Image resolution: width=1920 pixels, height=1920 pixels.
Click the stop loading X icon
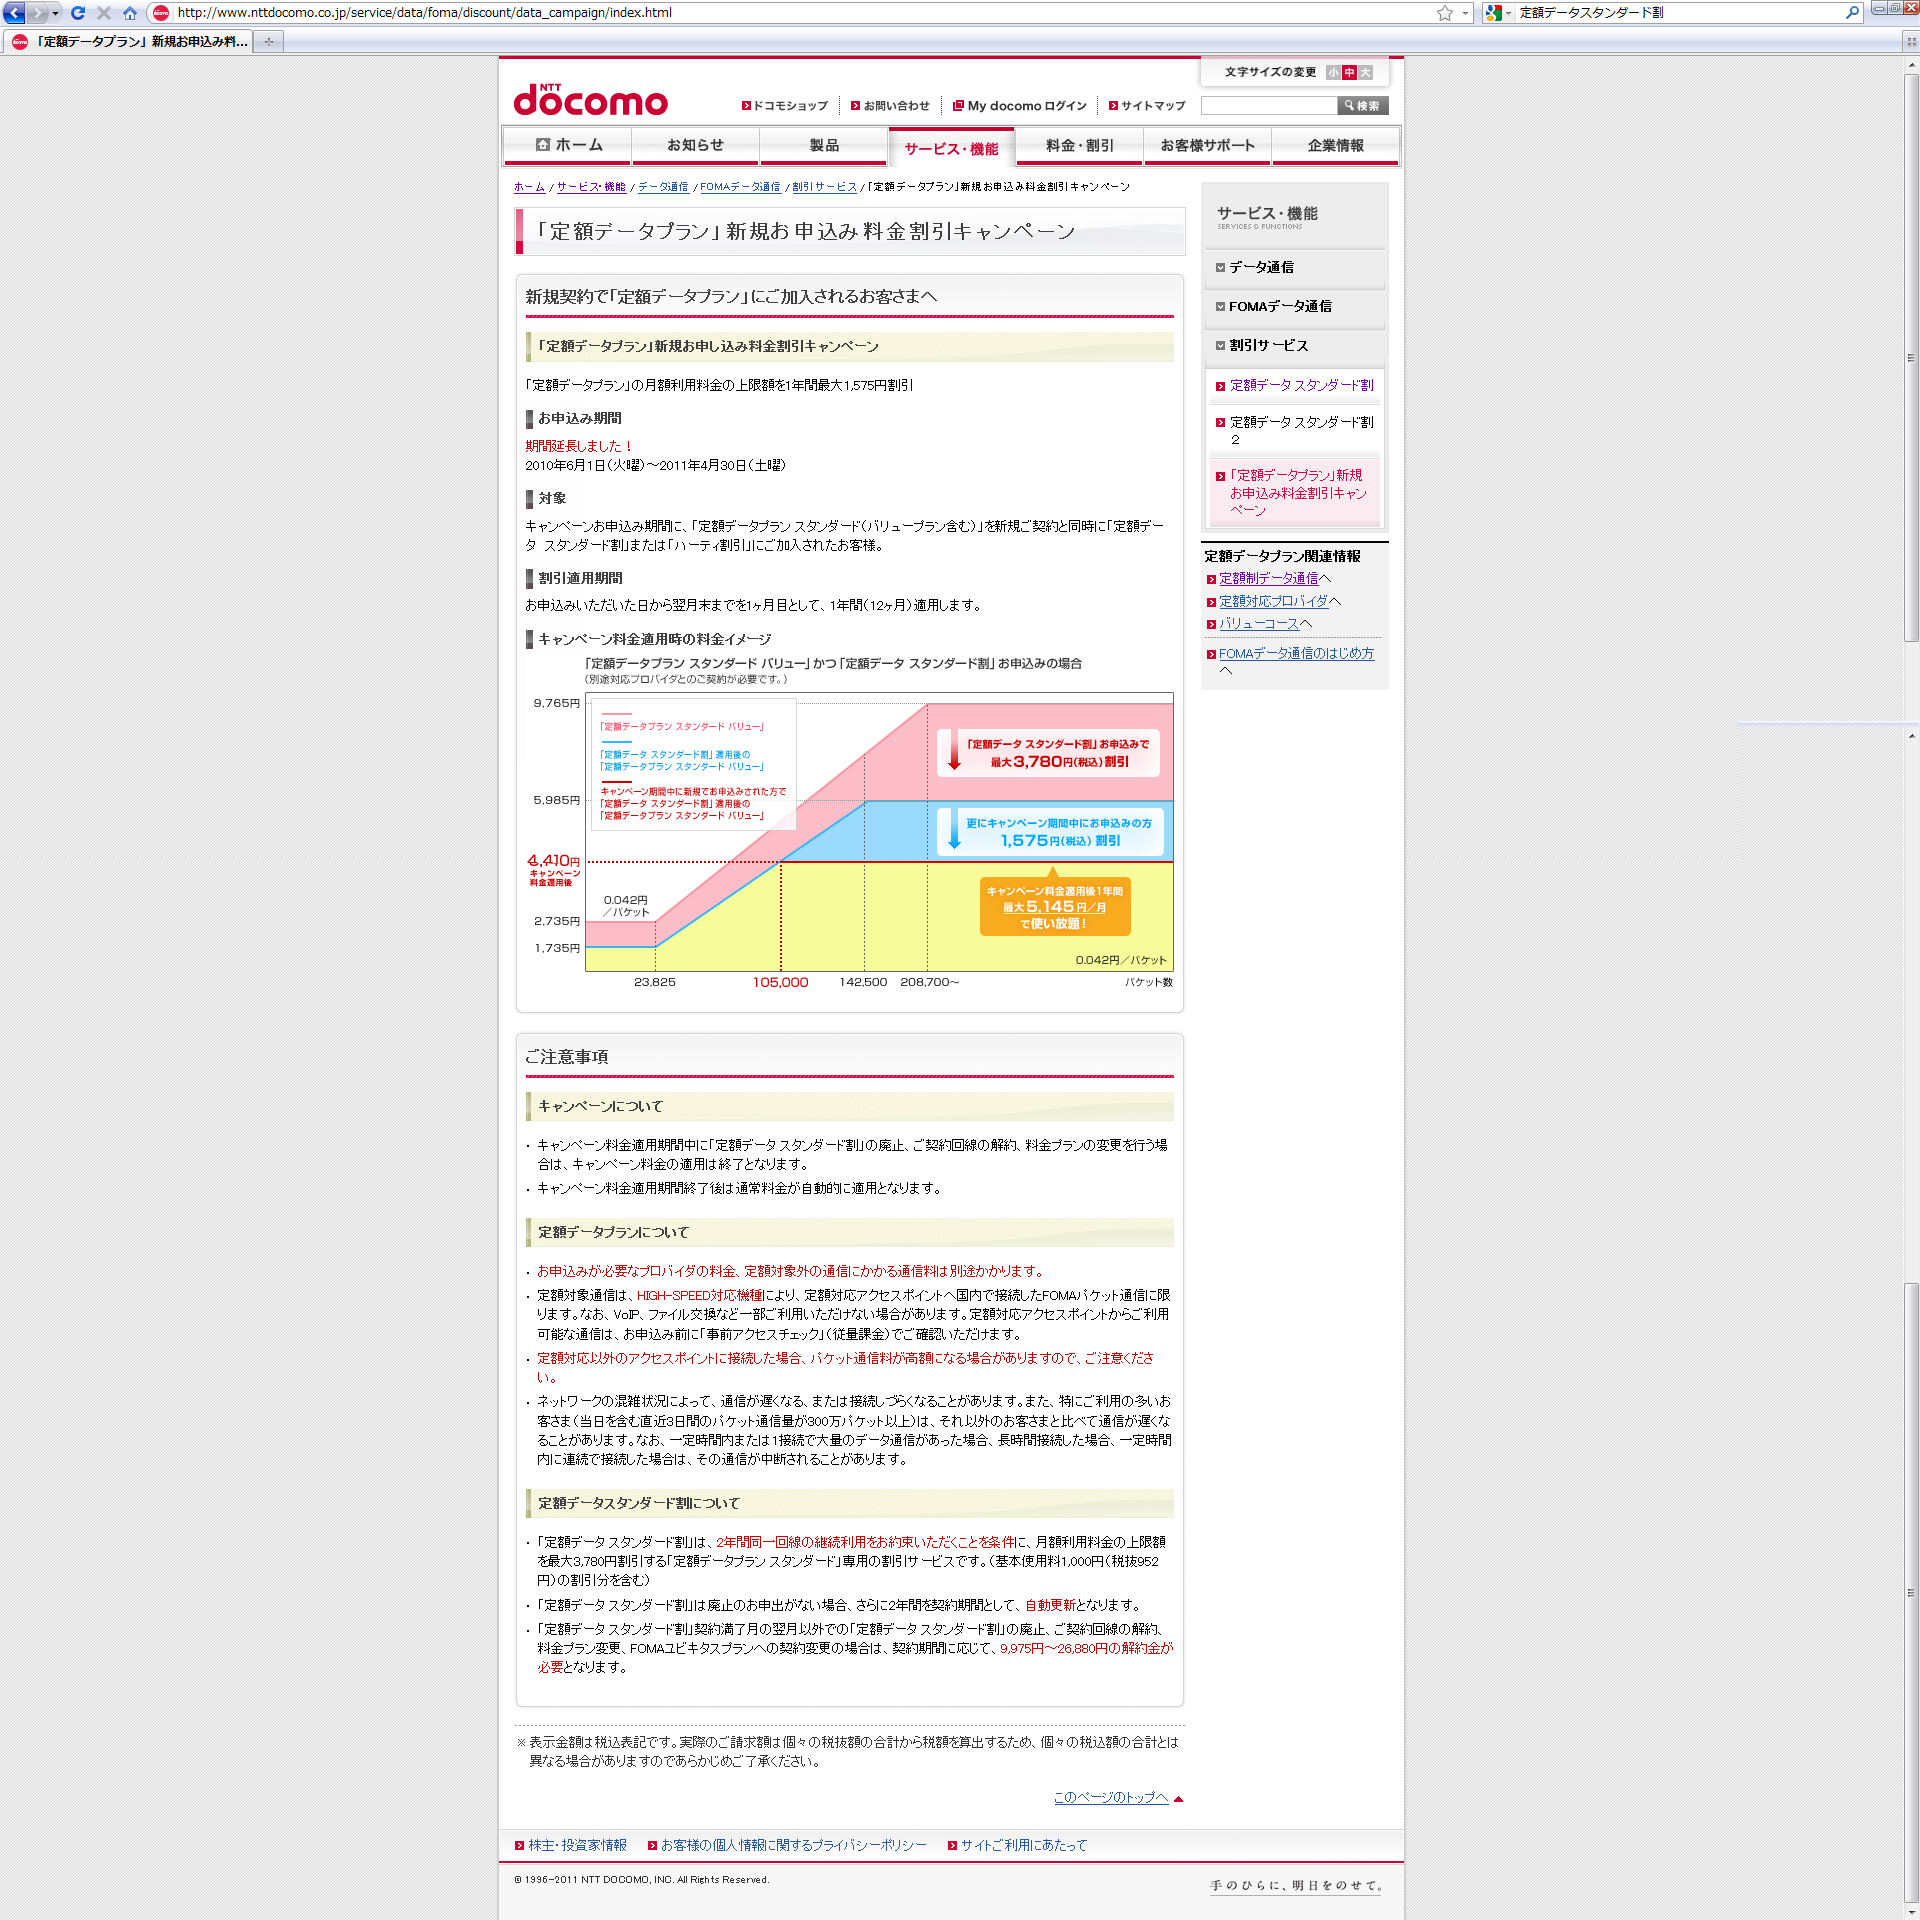pyautogui.click(x=104, y=13)
